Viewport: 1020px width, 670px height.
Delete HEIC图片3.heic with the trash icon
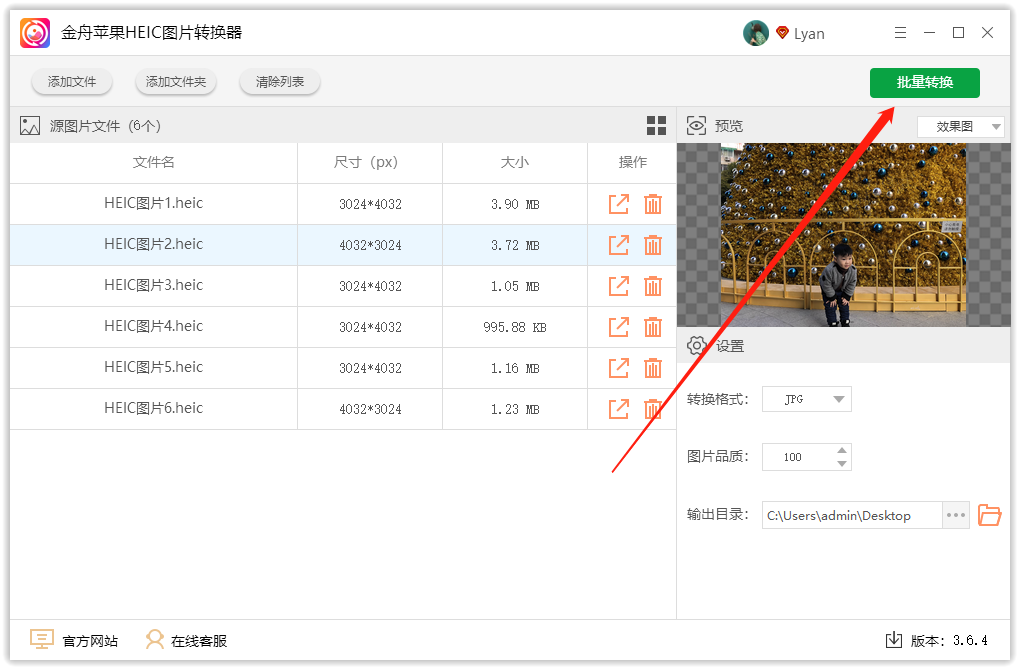(653, 286)
